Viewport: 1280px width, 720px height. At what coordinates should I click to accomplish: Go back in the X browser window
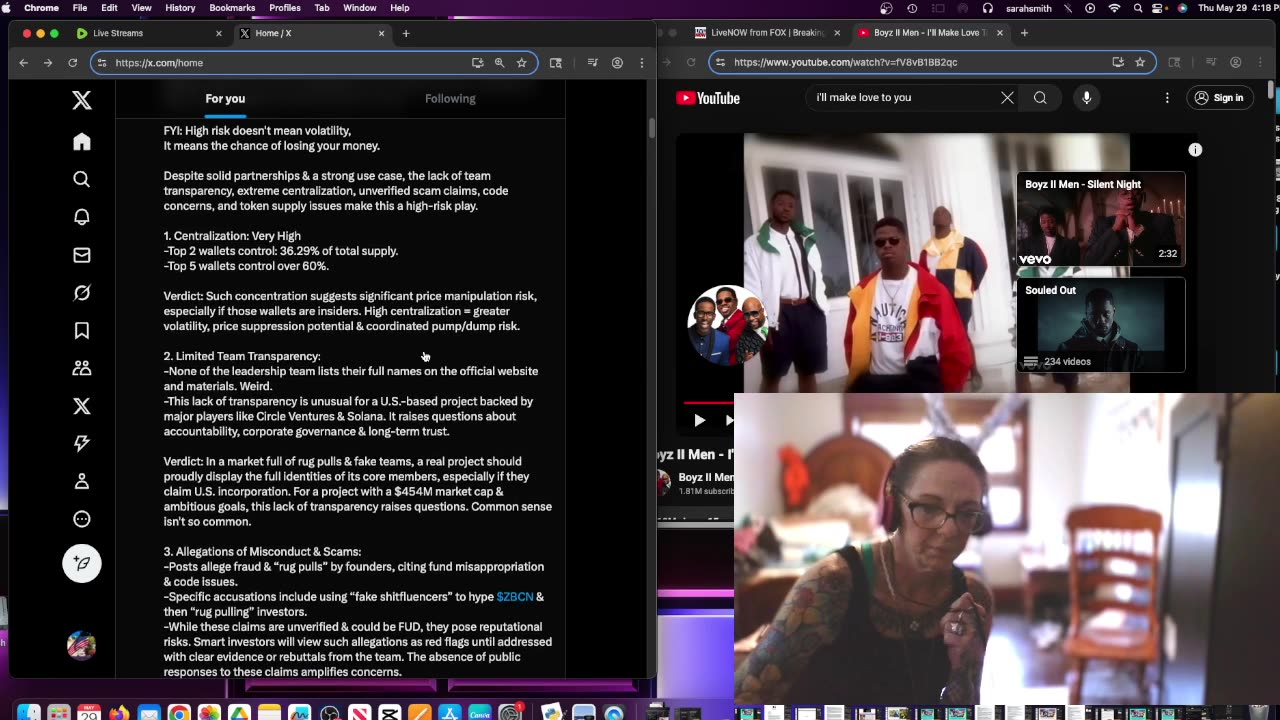24,62
